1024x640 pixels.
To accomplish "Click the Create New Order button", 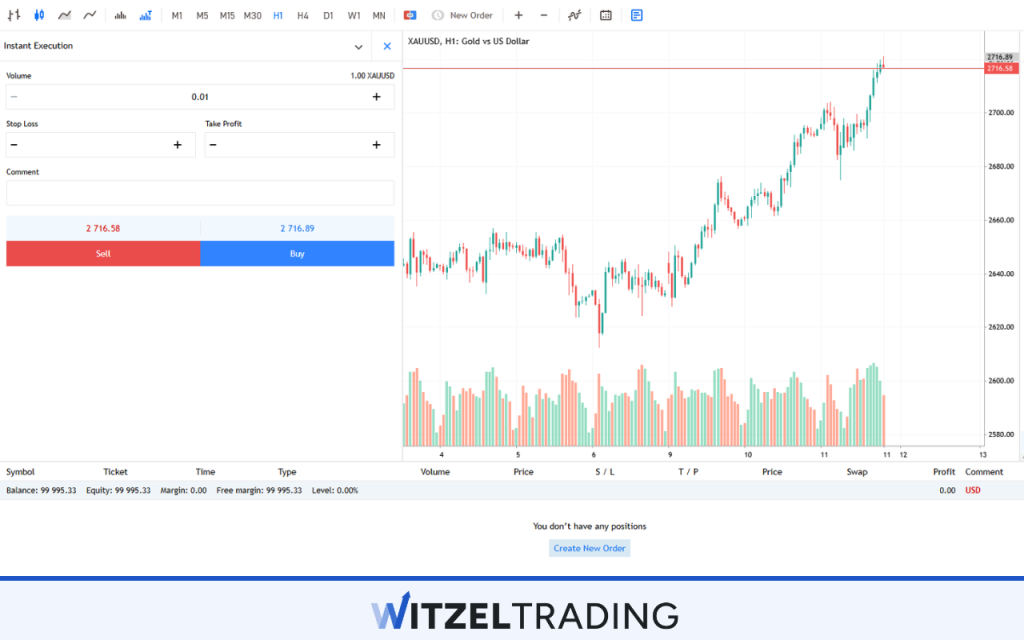I will tap(589, 547).
